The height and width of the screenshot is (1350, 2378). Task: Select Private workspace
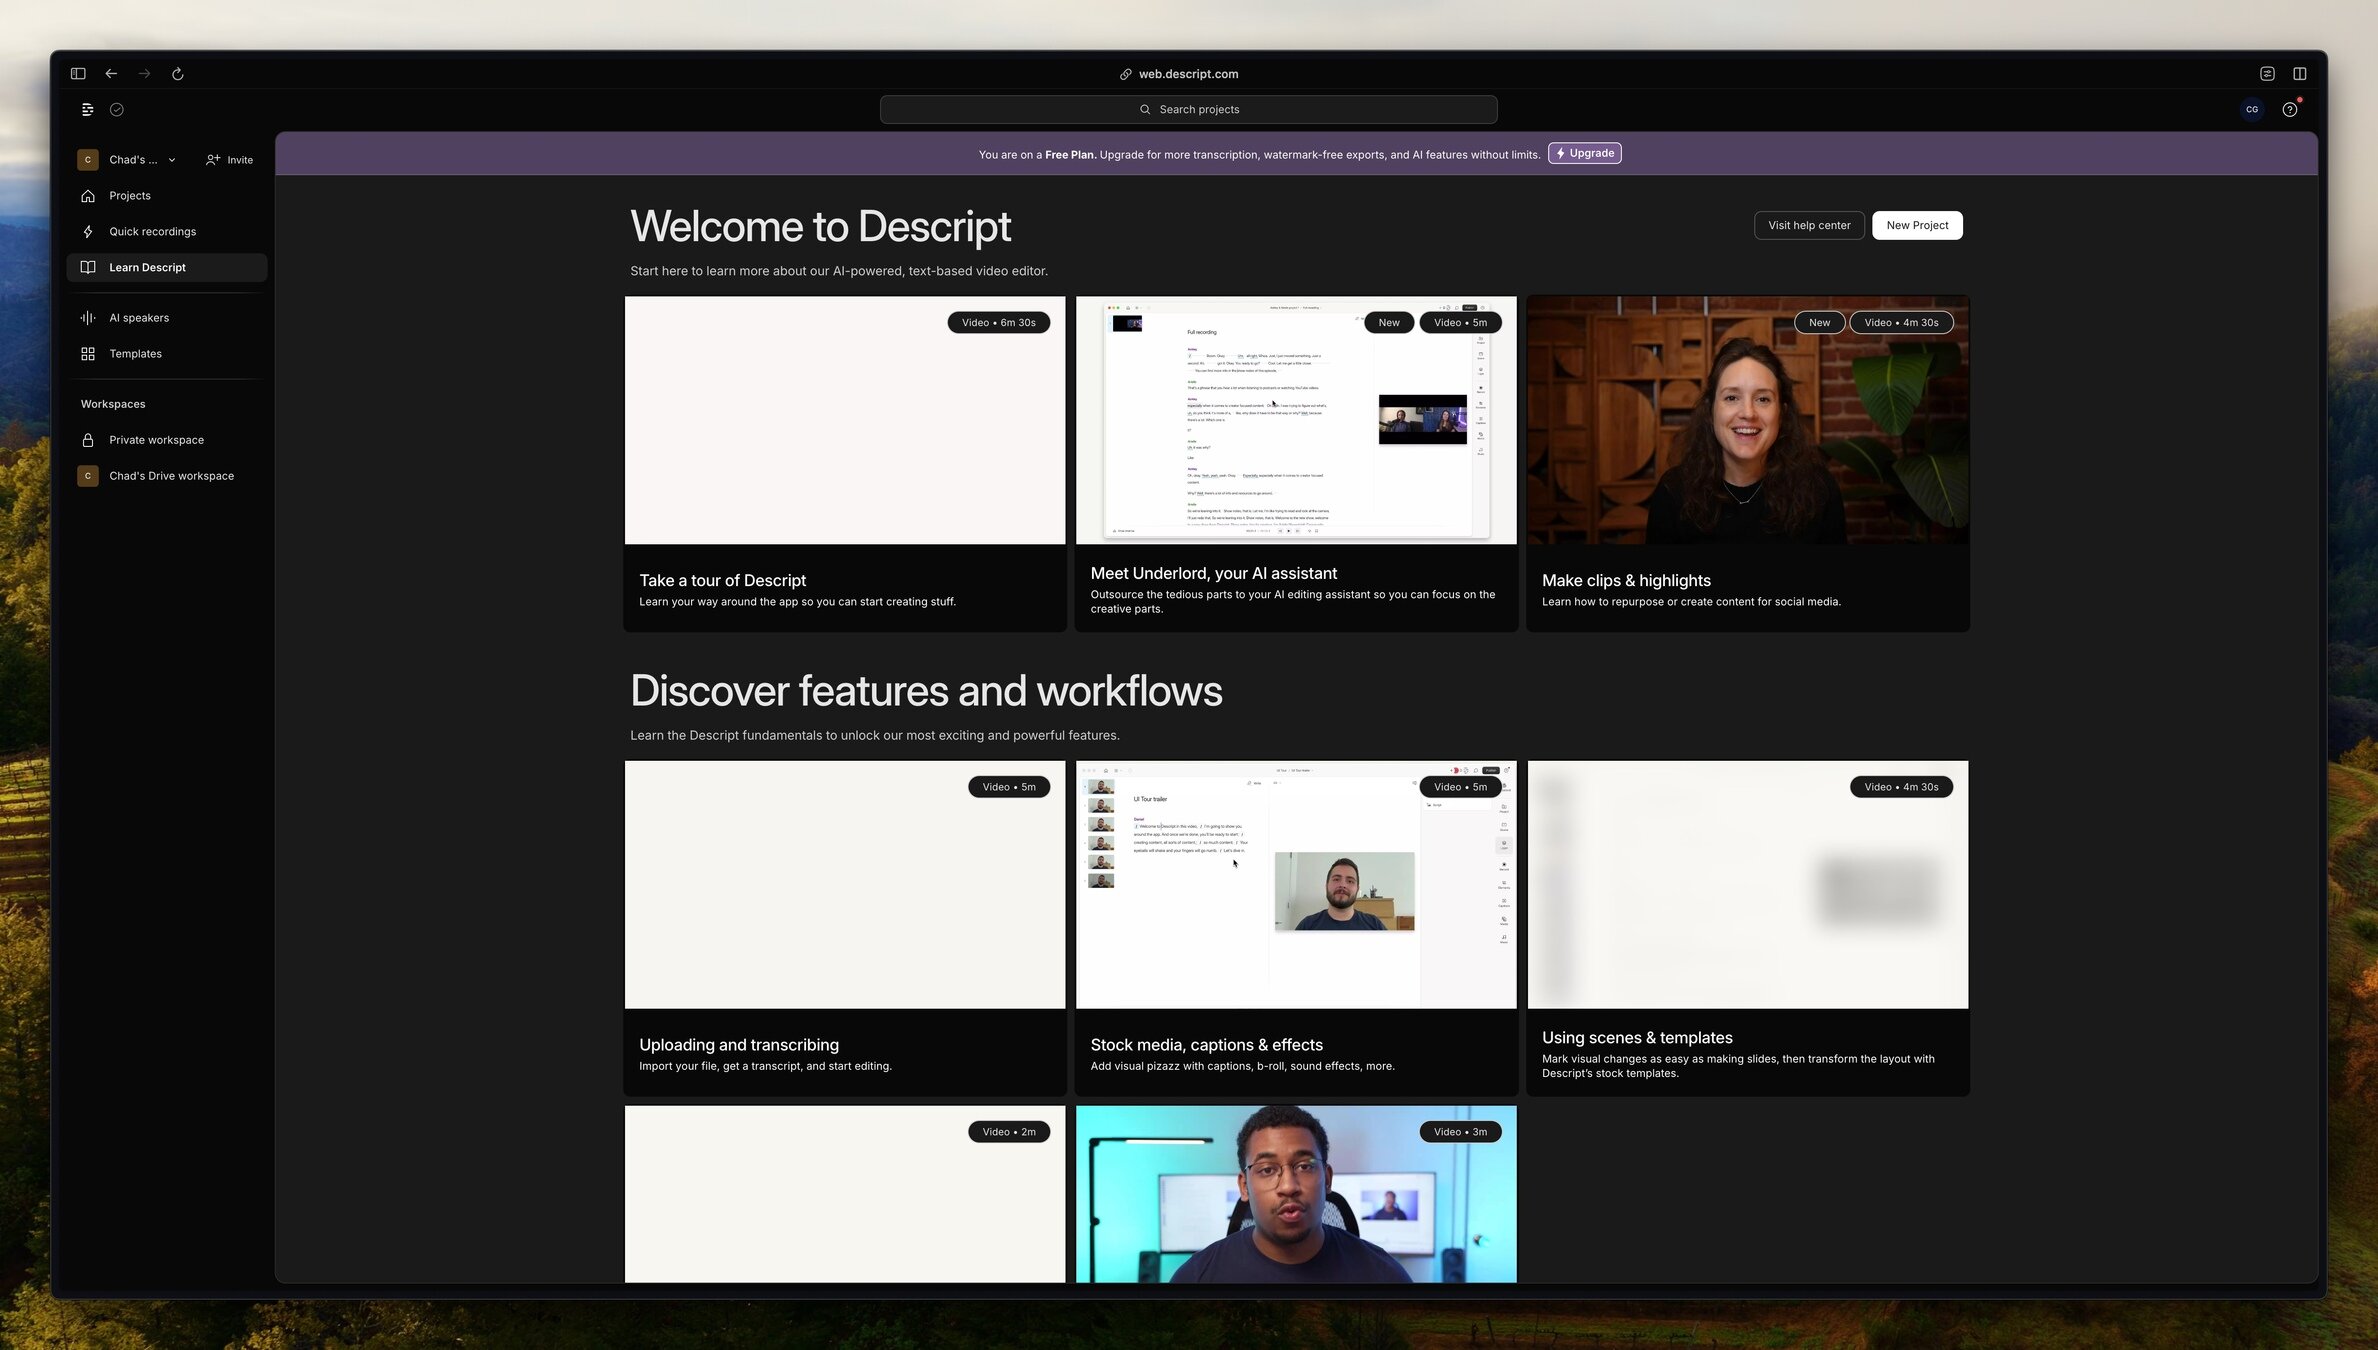click(x=156, y=440)
